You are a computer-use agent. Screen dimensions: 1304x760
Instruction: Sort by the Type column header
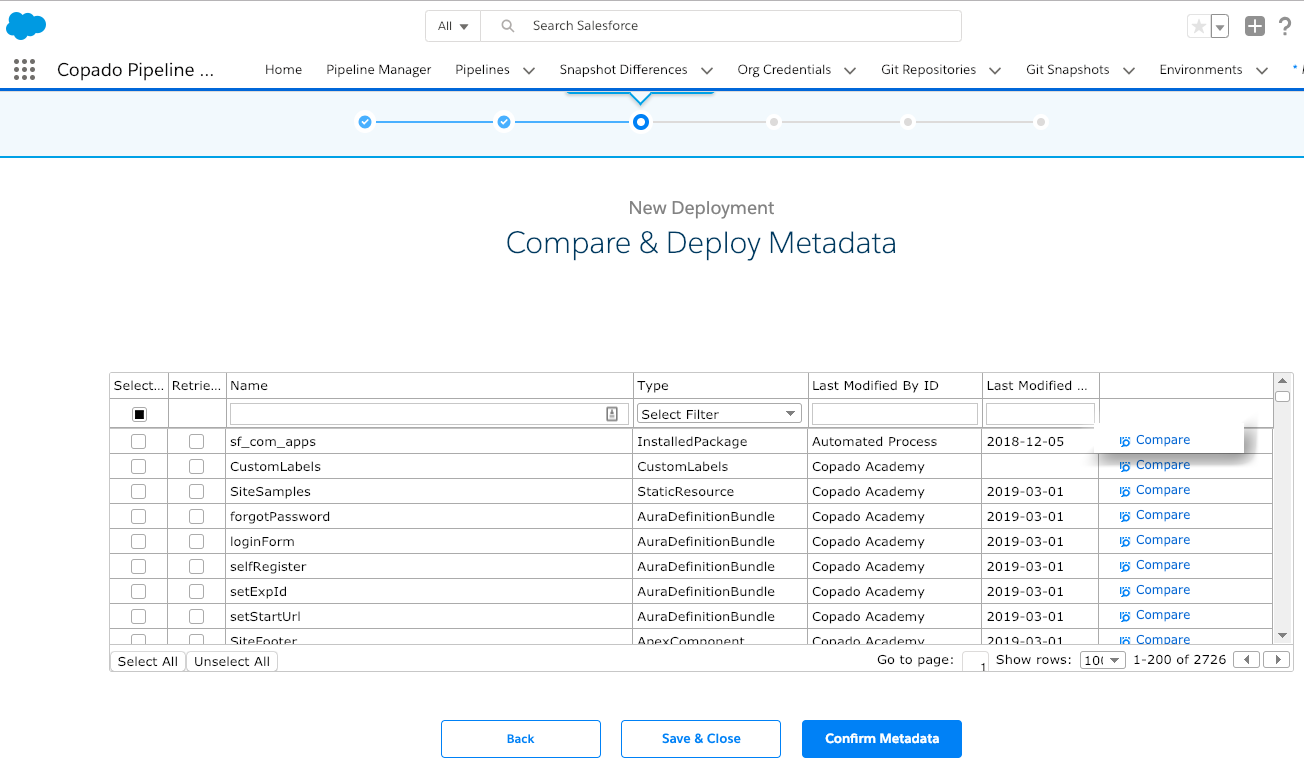[x=721, y=385]
